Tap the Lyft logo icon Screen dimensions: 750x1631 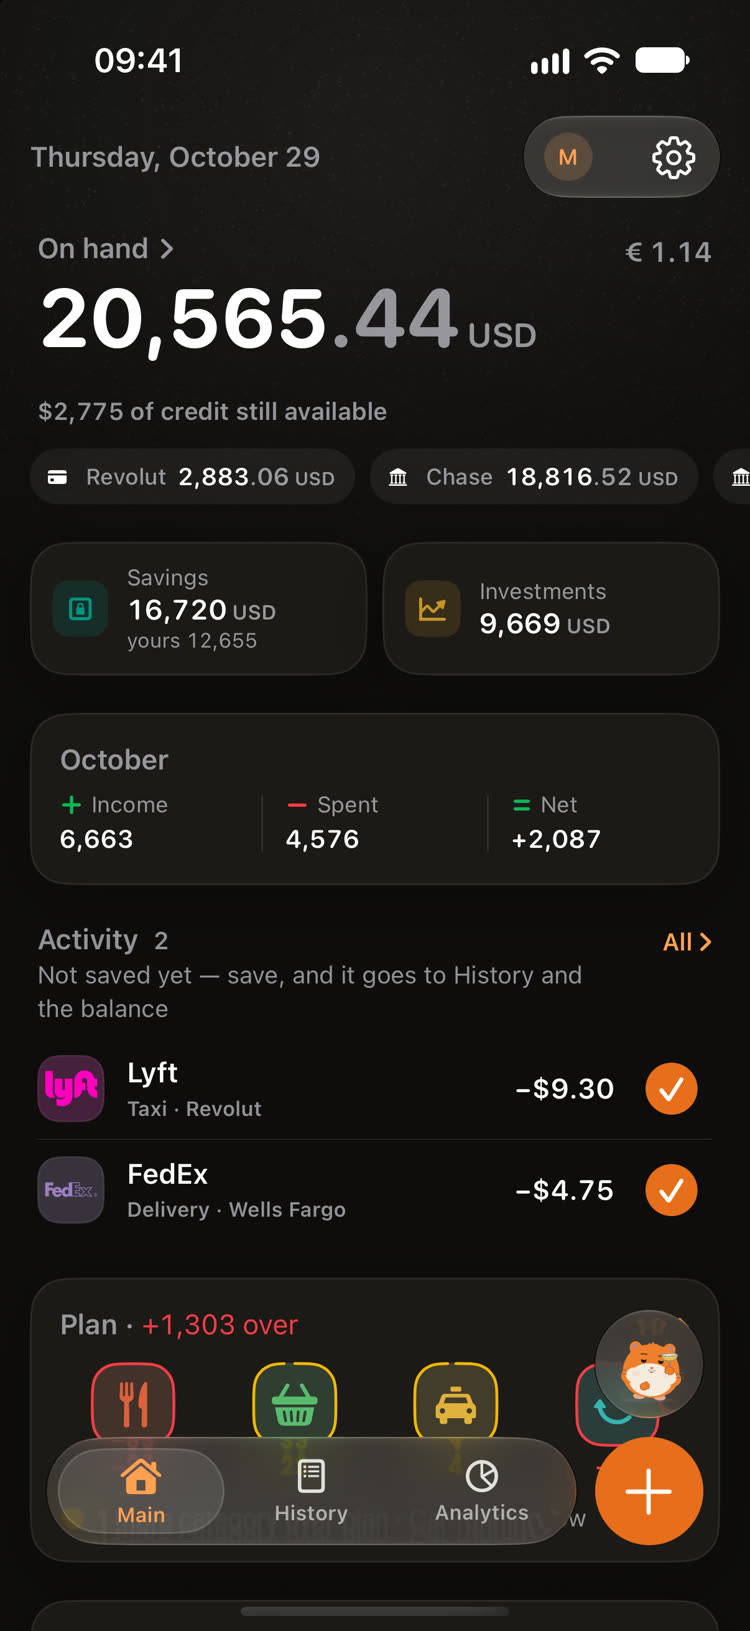71,1088
